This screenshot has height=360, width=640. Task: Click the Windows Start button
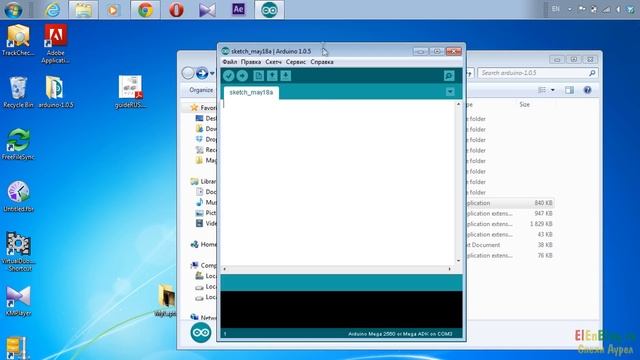point(13,10)
